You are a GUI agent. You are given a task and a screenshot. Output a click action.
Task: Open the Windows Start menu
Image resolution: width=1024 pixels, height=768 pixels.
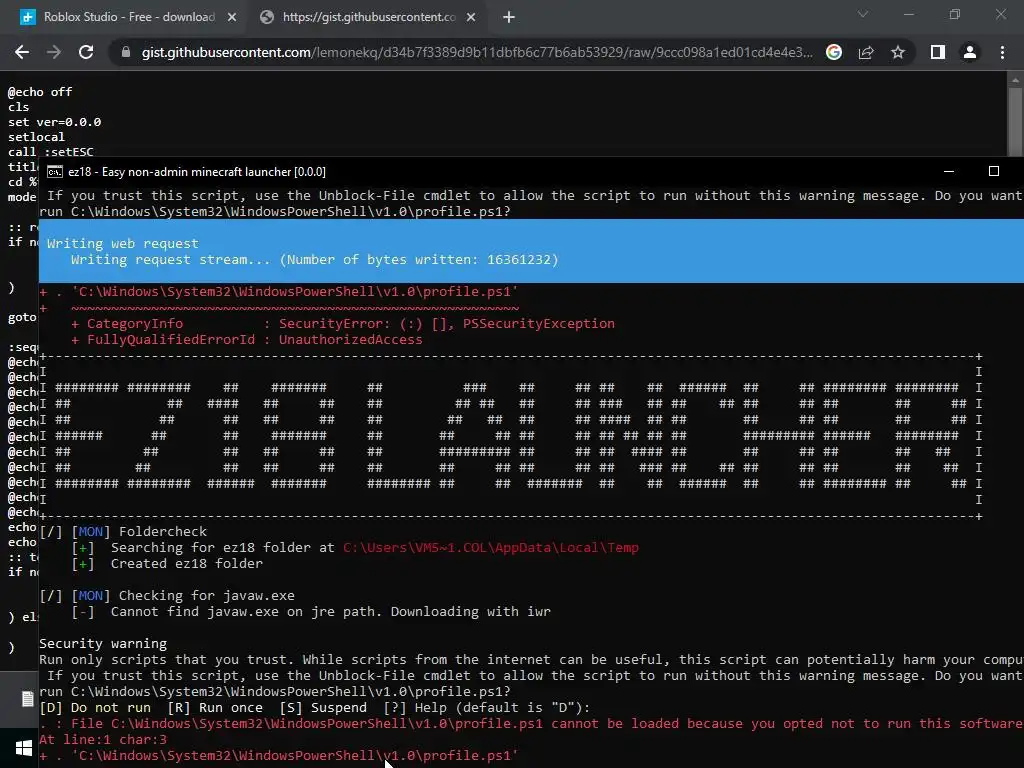(x=24, y=748)
